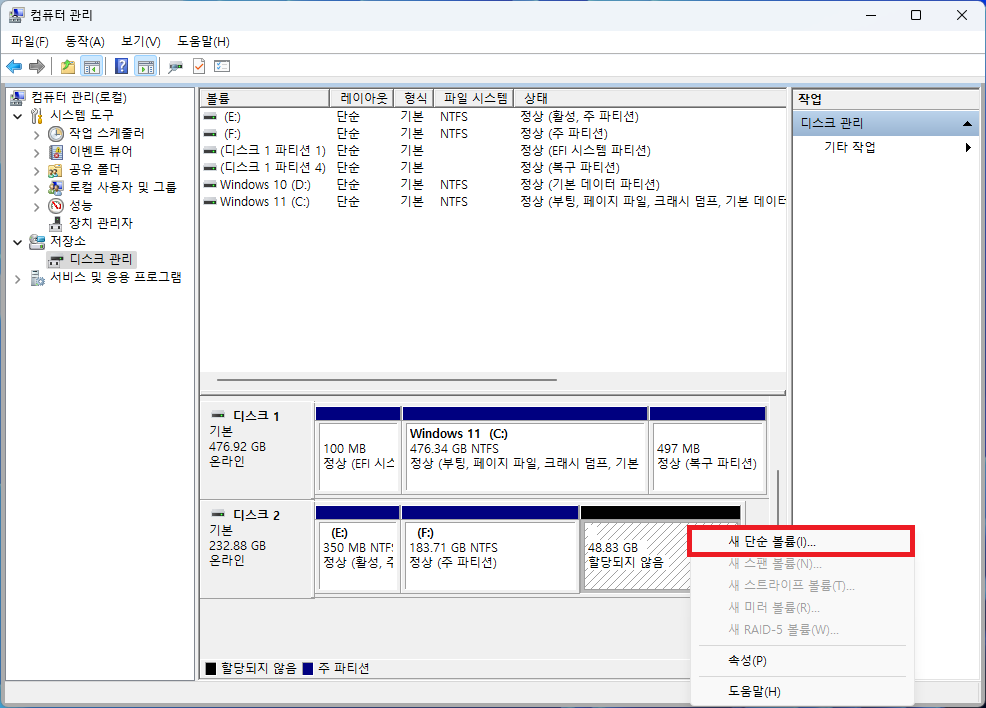Collapse the 시스템 도구 tree node

click(17, 115)
